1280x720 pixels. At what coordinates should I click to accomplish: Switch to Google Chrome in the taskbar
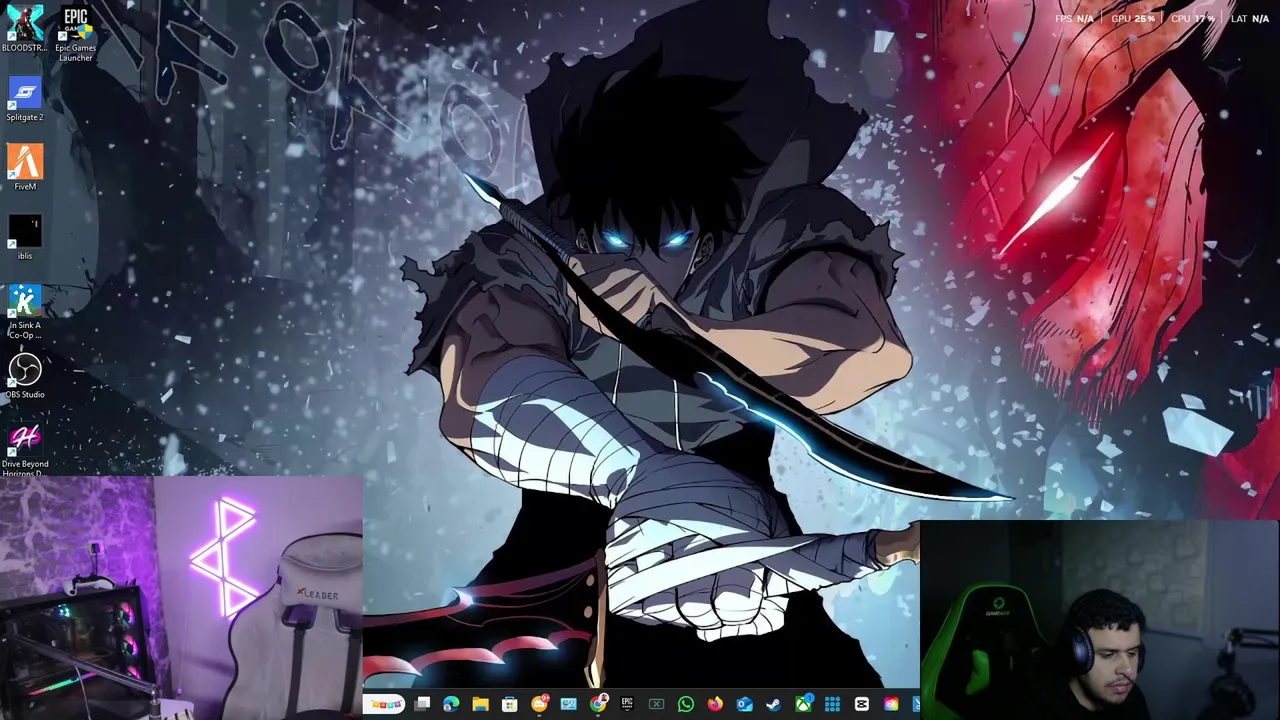point(598,705)
